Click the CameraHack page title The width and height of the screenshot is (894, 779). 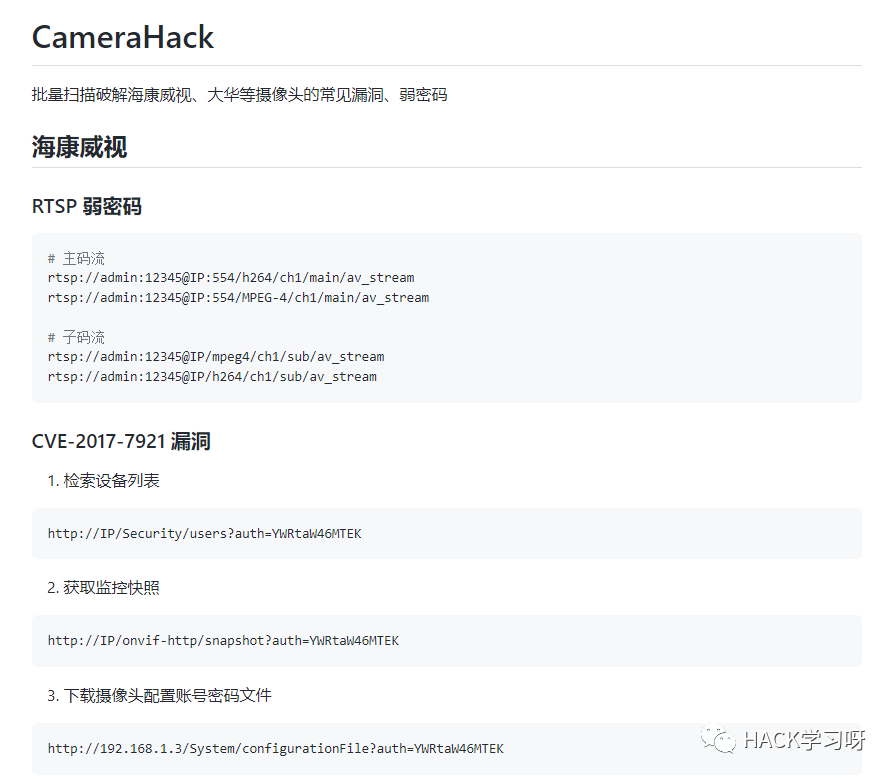click(x=123, y=38)
